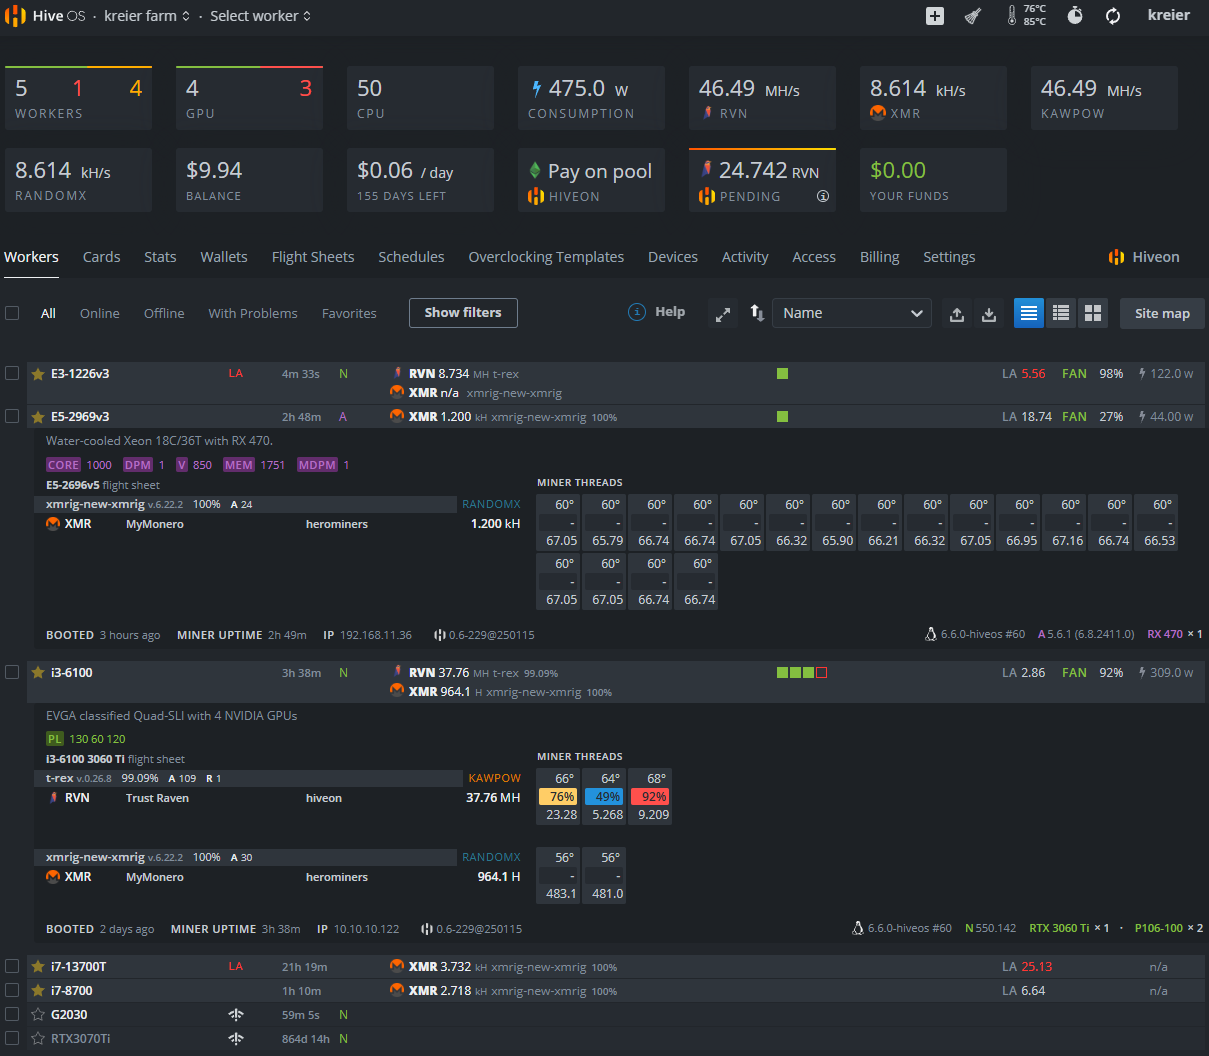Click the download export icon
Viewport: 1209px width, 1056px height.
point(989,314)
